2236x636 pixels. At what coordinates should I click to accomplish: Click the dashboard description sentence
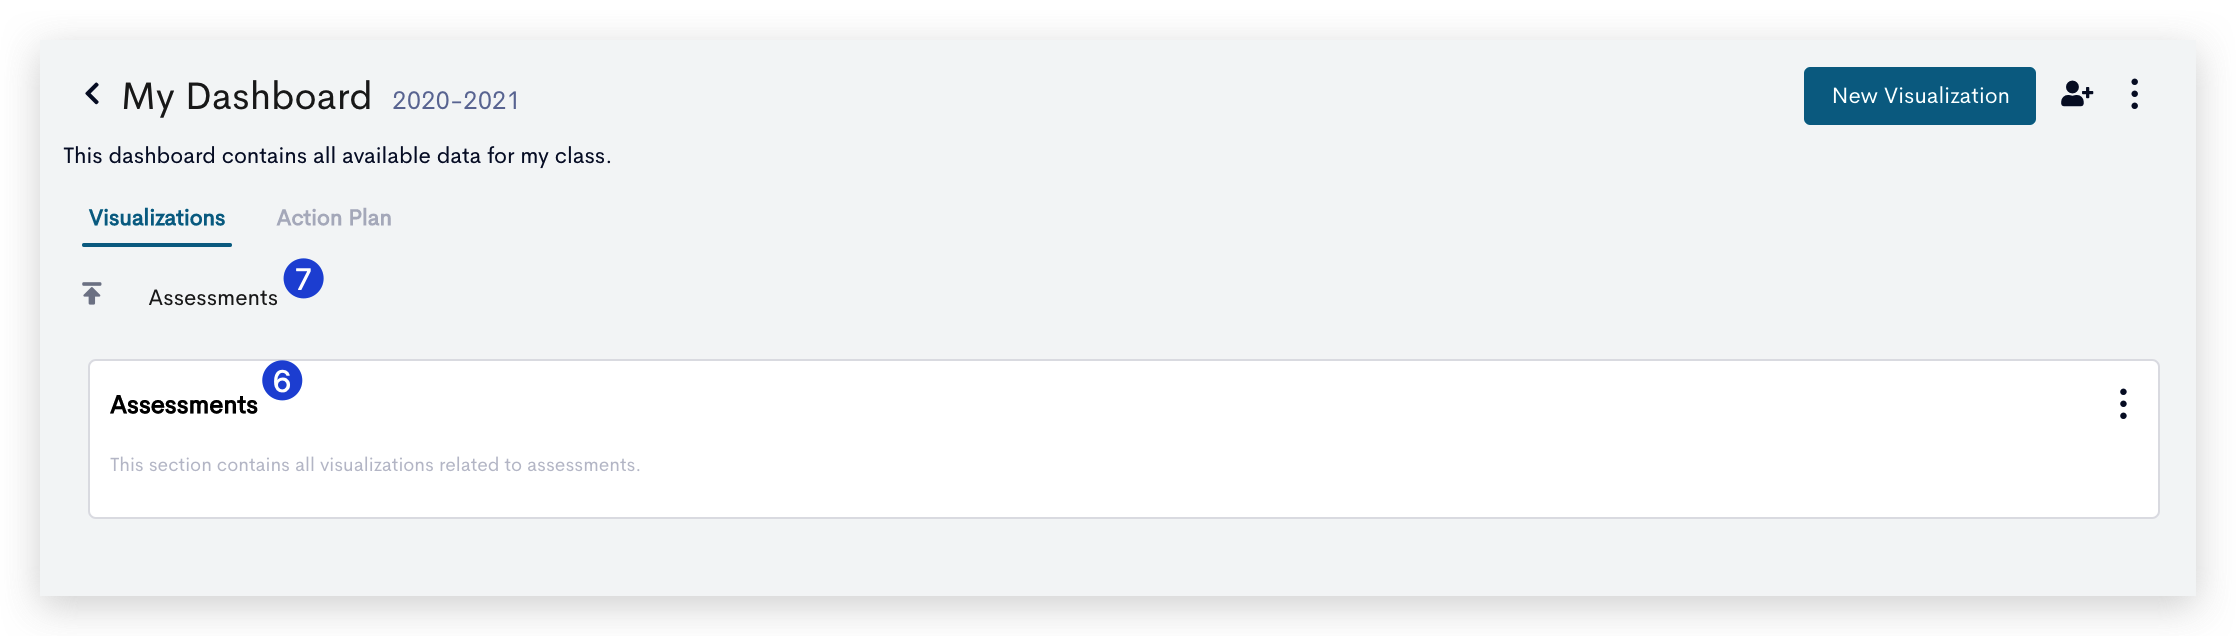(337, 156)
